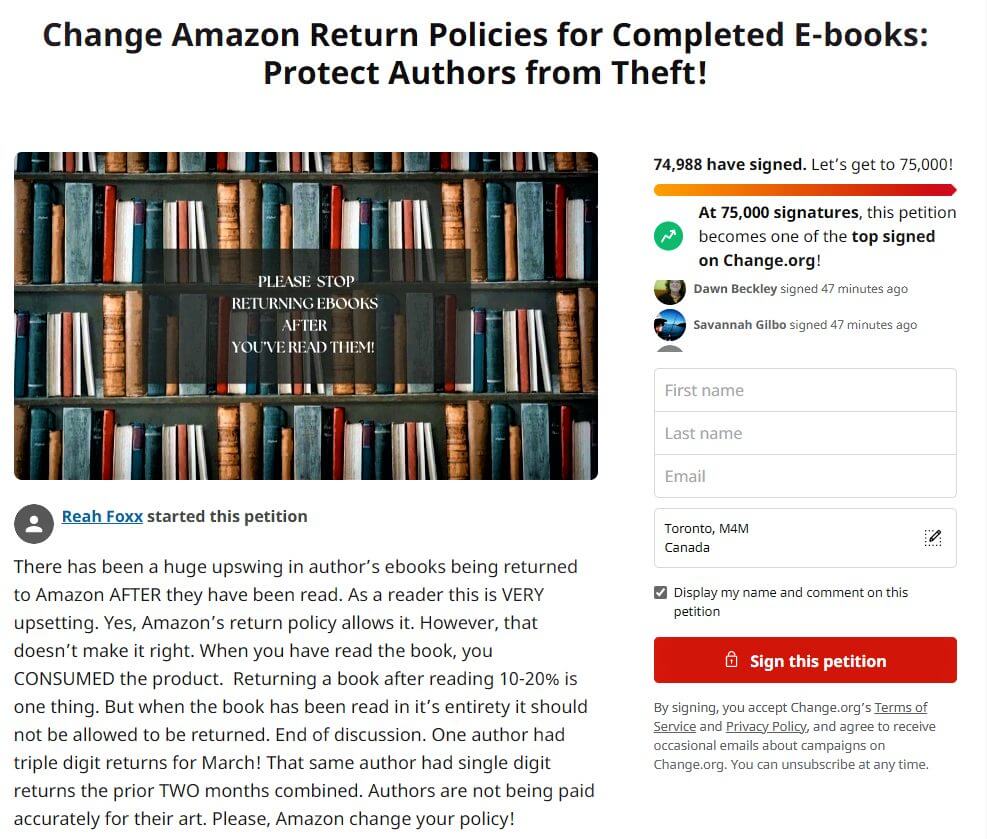This screenshot has width=987, height=839.
Task: Focus the Last name field
Action: [x=805, y=433]
